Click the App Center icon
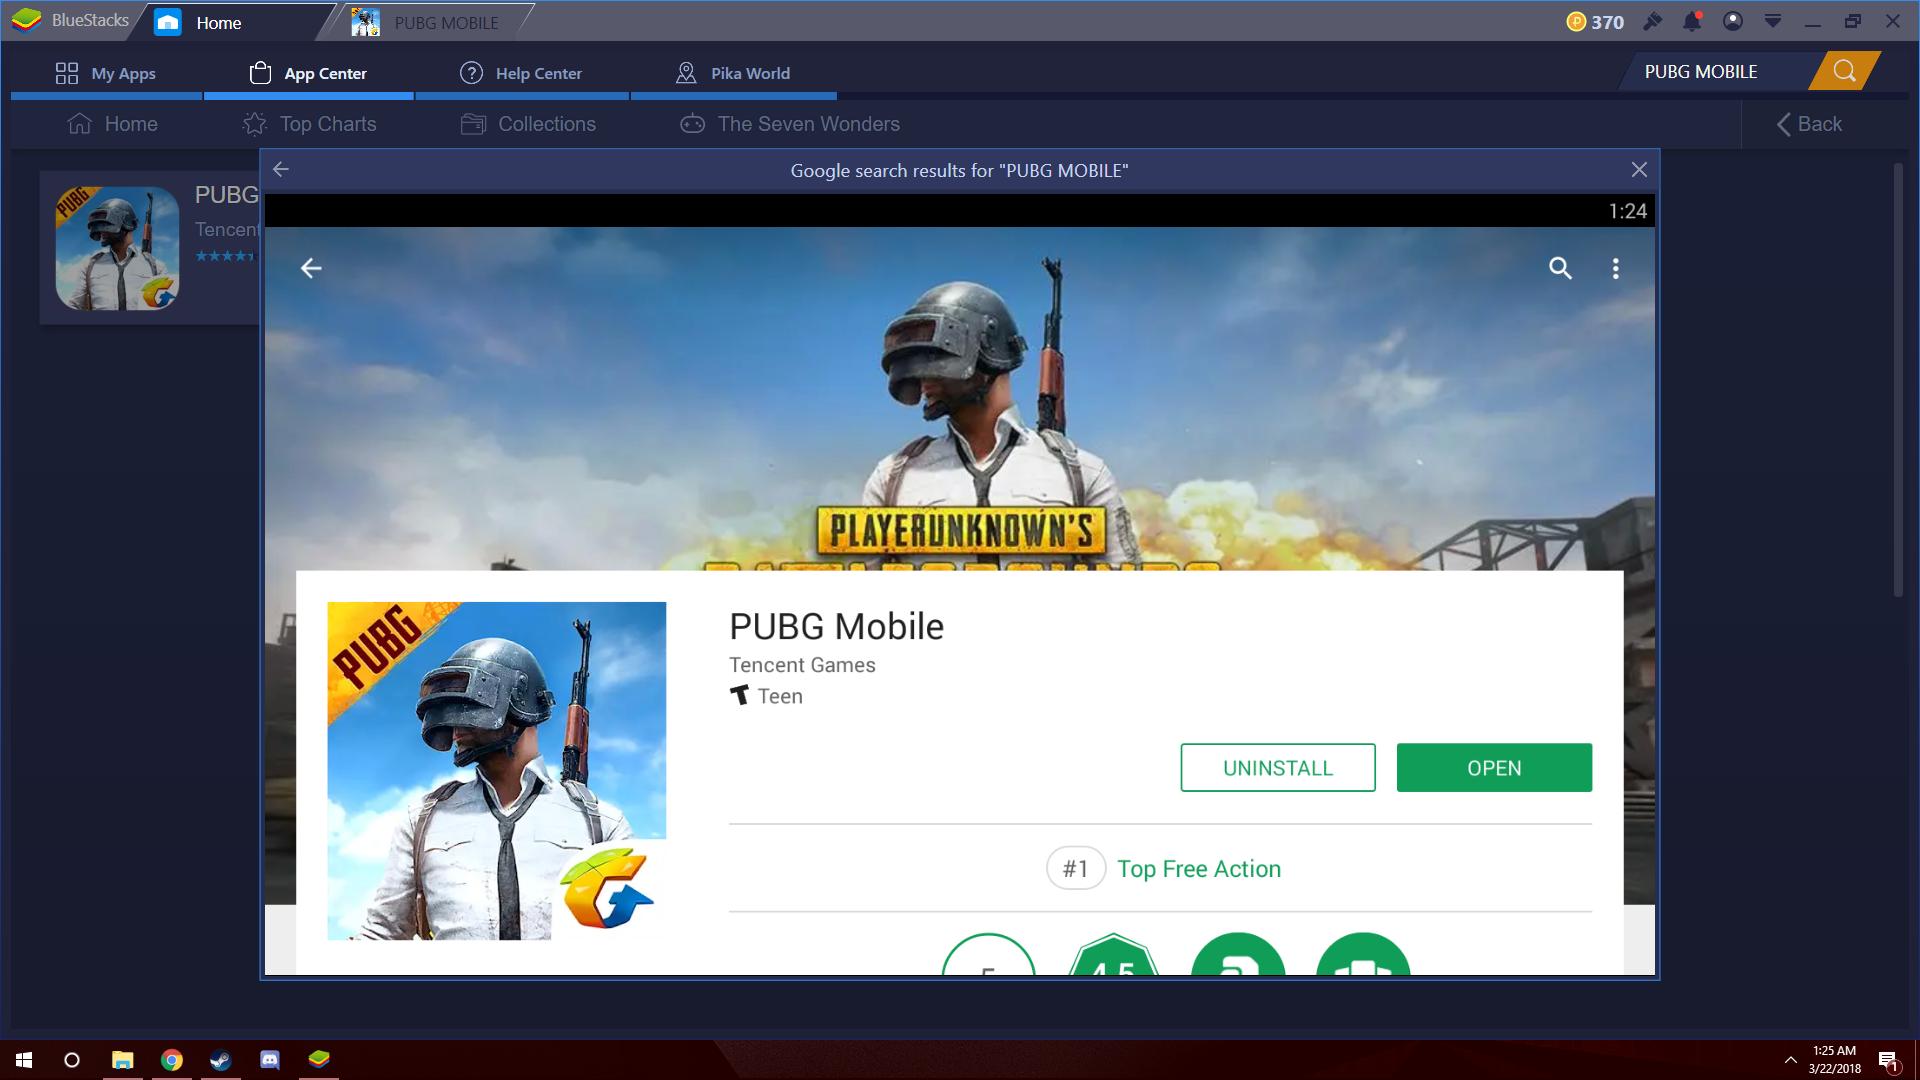Viewport: 1920px width, 1080px height. (260, 71)
